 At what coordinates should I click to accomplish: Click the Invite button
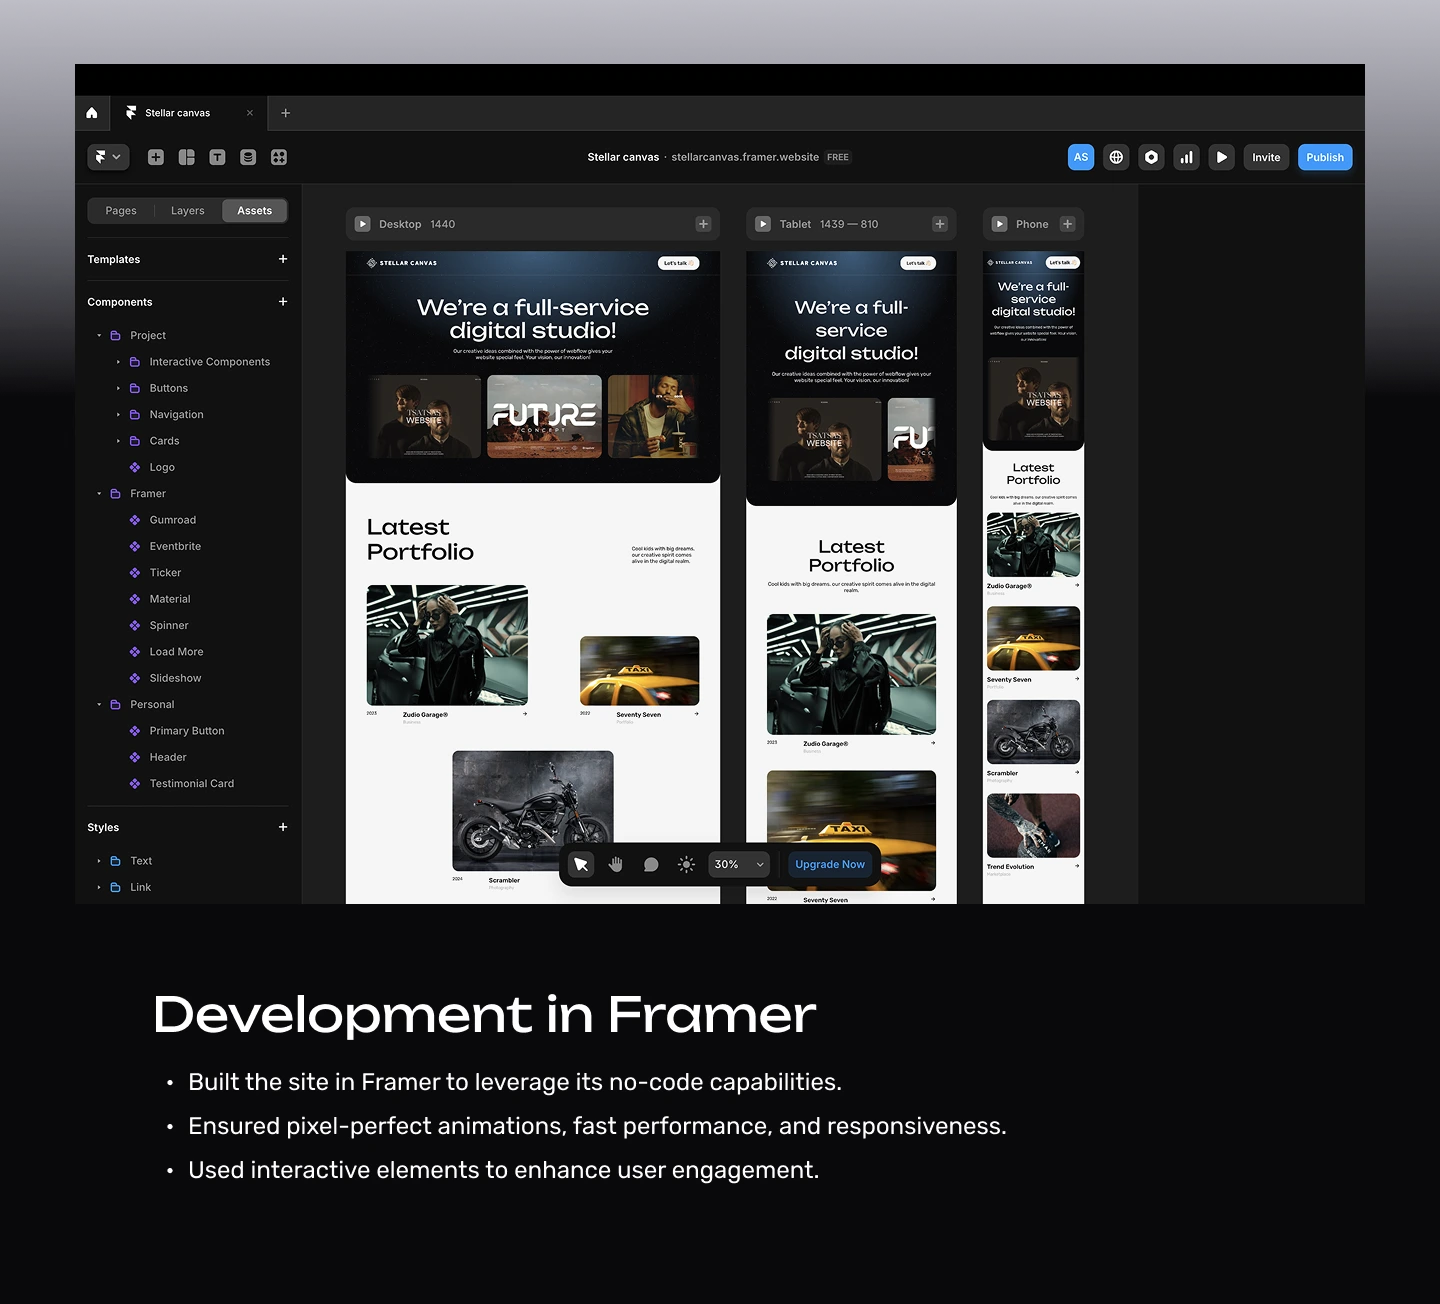[x=1266, y=157]
